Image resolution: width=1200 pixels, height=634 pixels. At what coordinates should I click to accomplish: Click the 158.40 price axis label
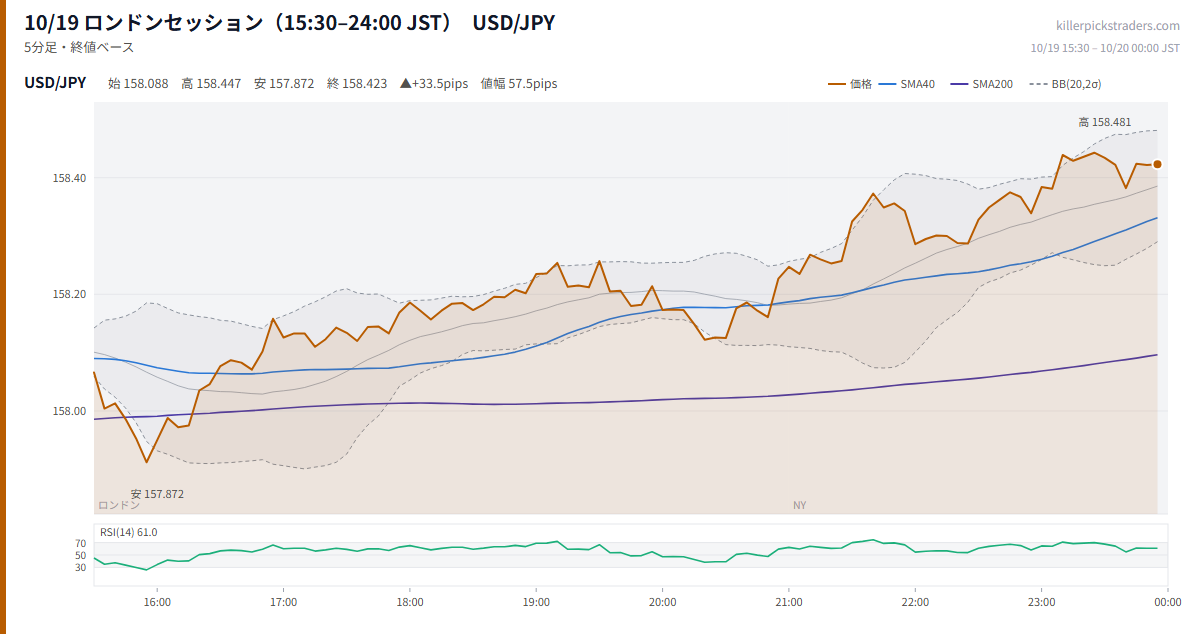pos(70,178)
